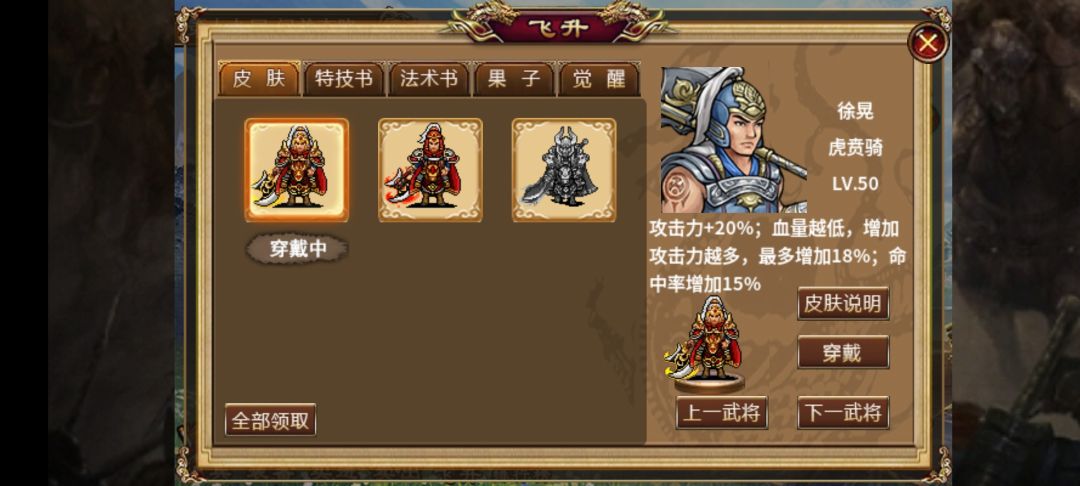Select the first red-armored skin icon

[297, 170]
